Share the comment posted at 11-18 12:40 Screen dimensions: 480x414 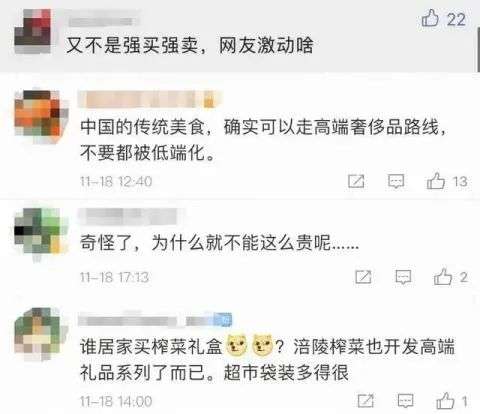pos(356,181)
